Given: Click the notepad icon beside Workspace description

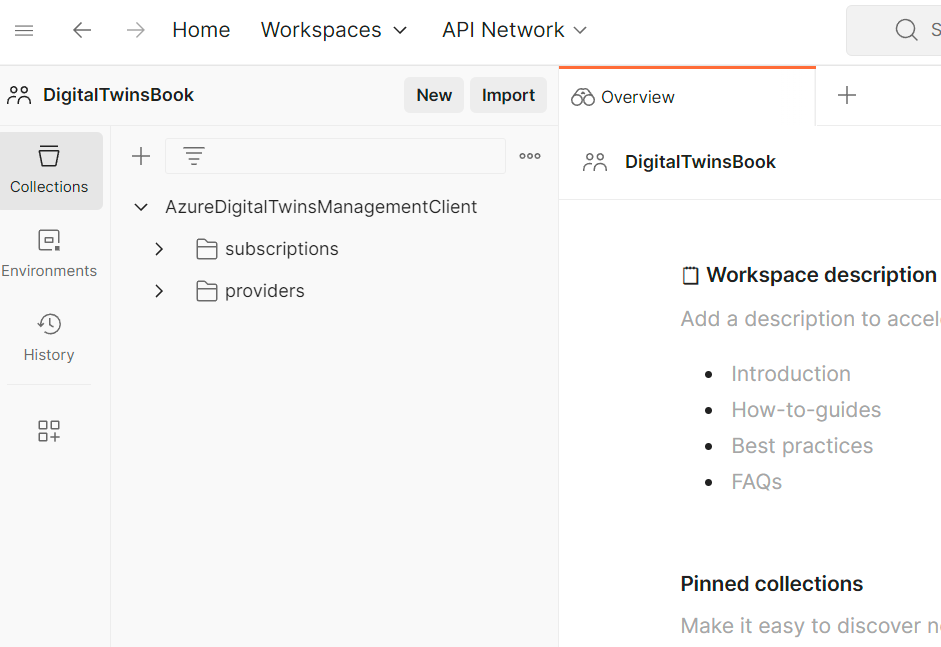Looking at the screenshot, I should (x=691, y=275).
